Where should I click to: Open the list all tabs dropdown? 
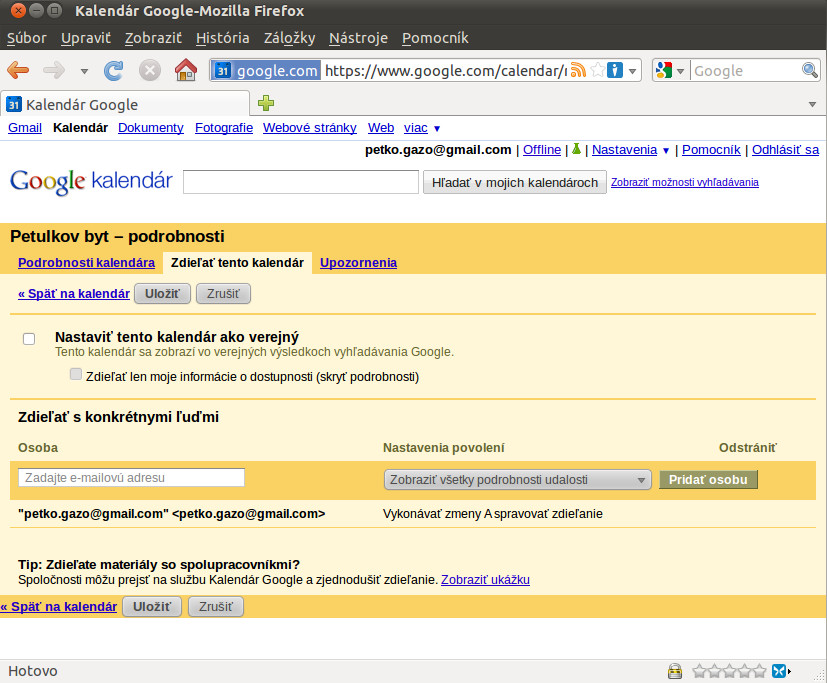pos(812,104)
